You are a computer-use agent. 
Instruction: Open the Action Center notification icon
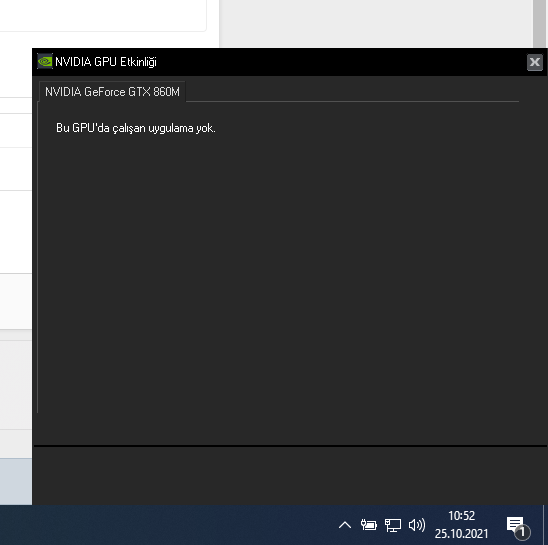[x=518, y=527]
